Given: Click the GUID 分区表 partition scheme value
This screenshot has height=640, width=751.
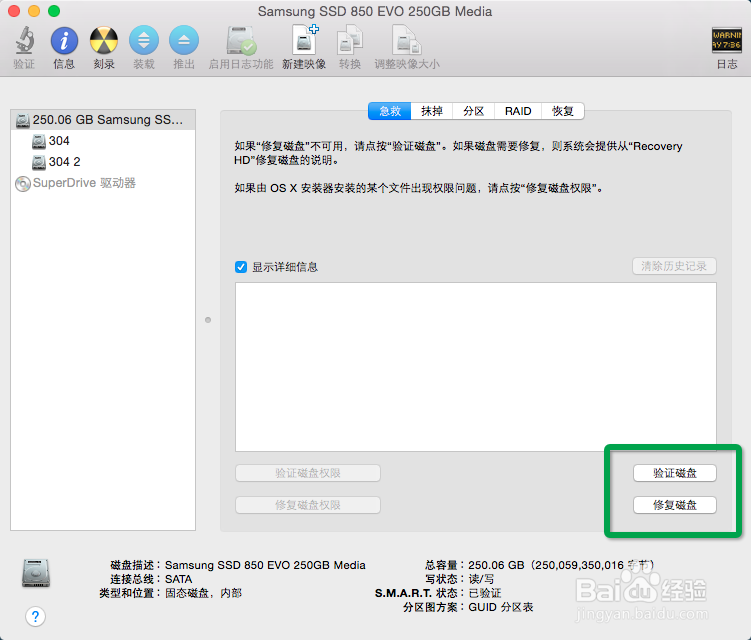Looking at the screenshot, I should (501, 607).
